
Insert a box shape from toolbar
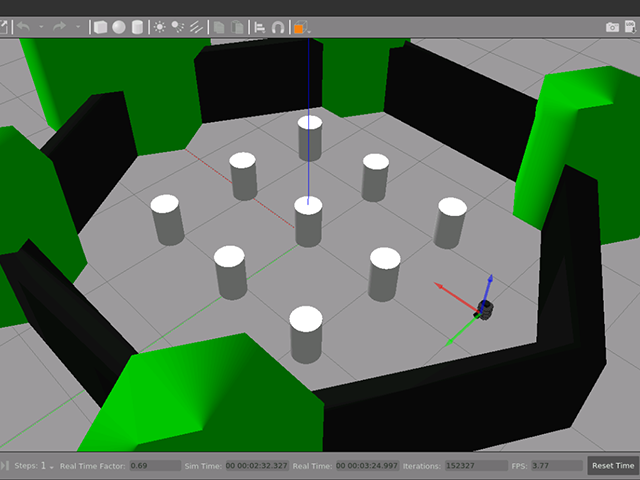pos(100,27)
